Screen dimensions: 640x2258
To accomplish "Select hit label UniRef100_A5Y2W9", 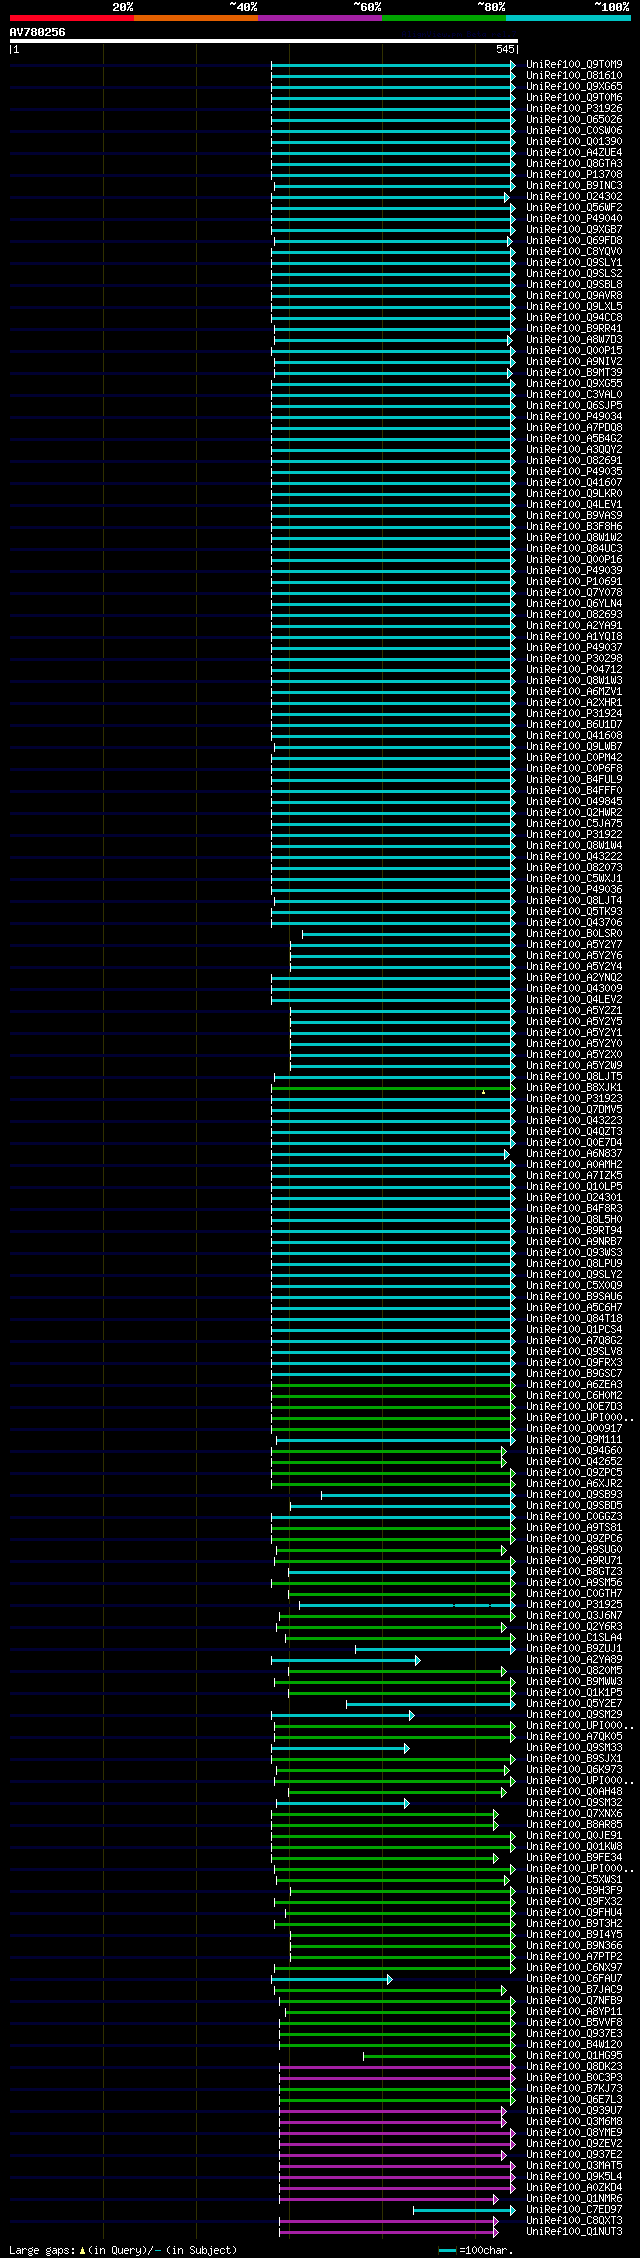I will pyautogui.click(x=574, y=1066).
